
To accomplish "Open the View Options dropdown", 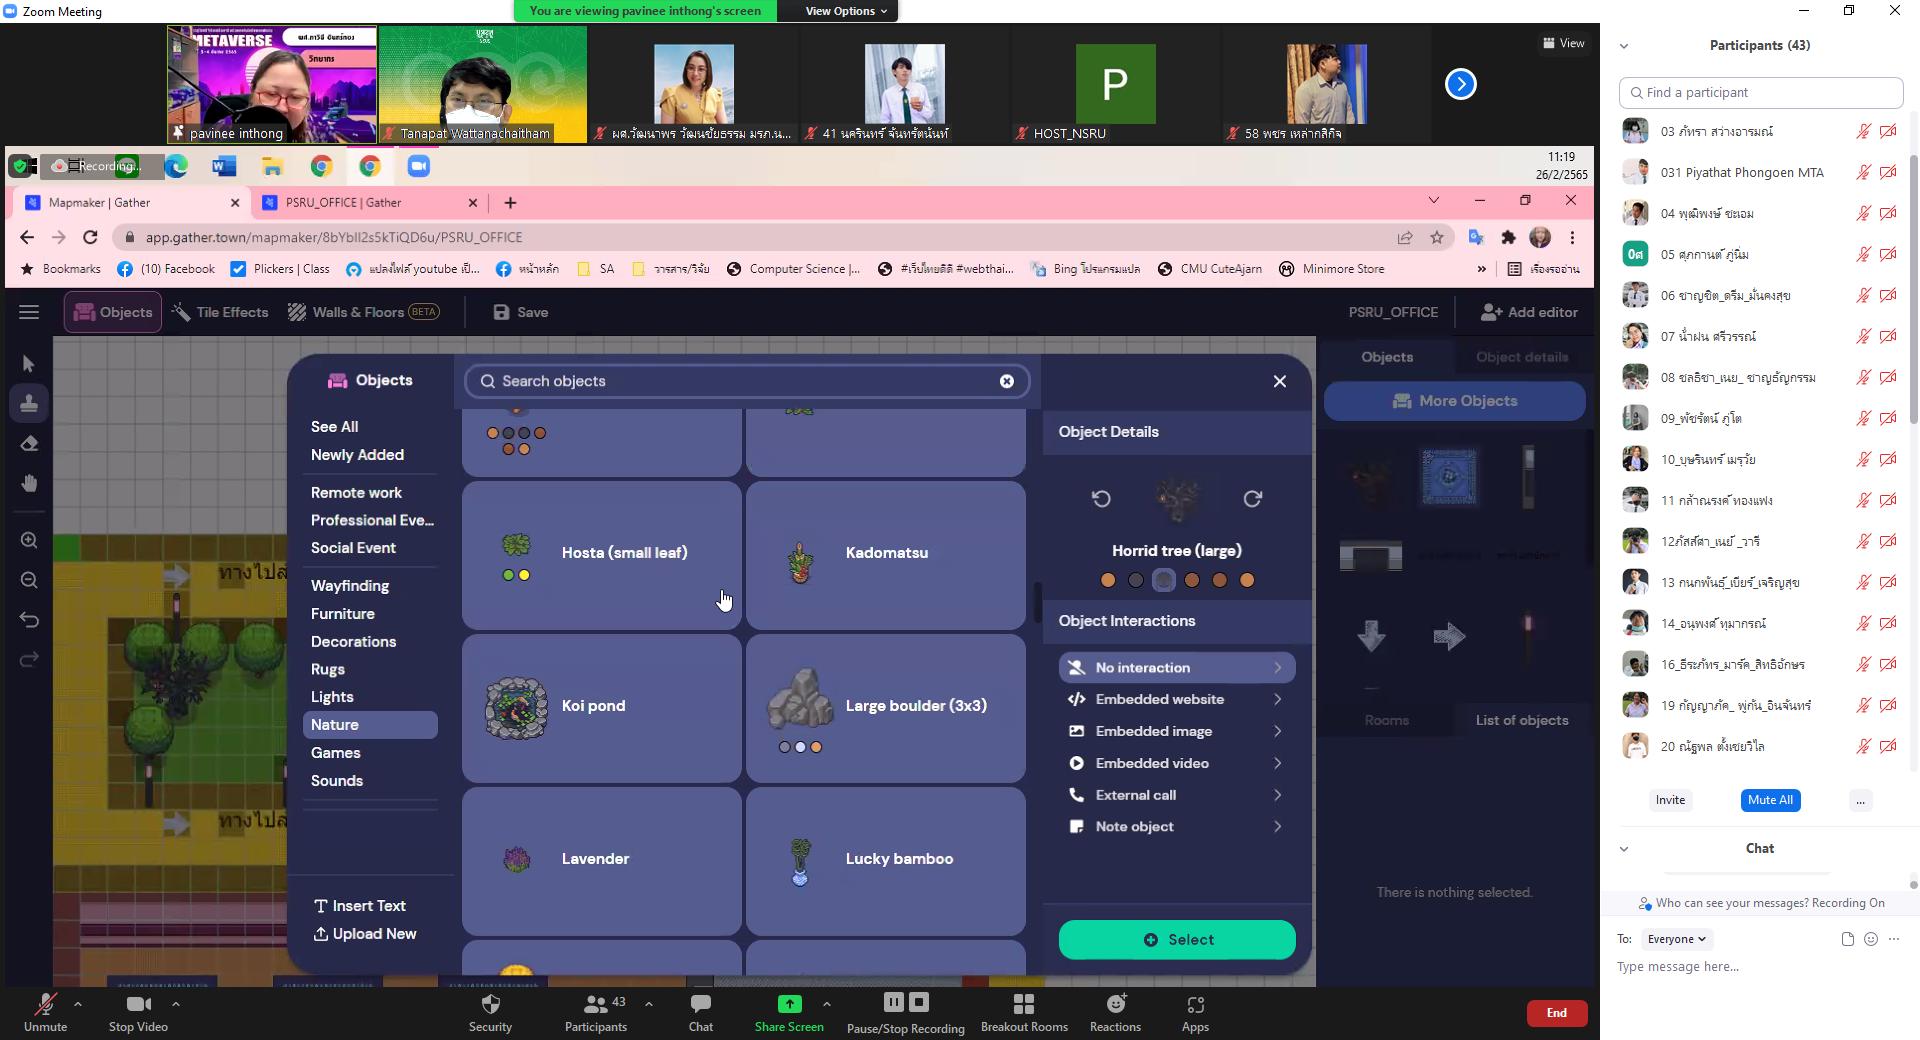I will click(x=846, y=11).
